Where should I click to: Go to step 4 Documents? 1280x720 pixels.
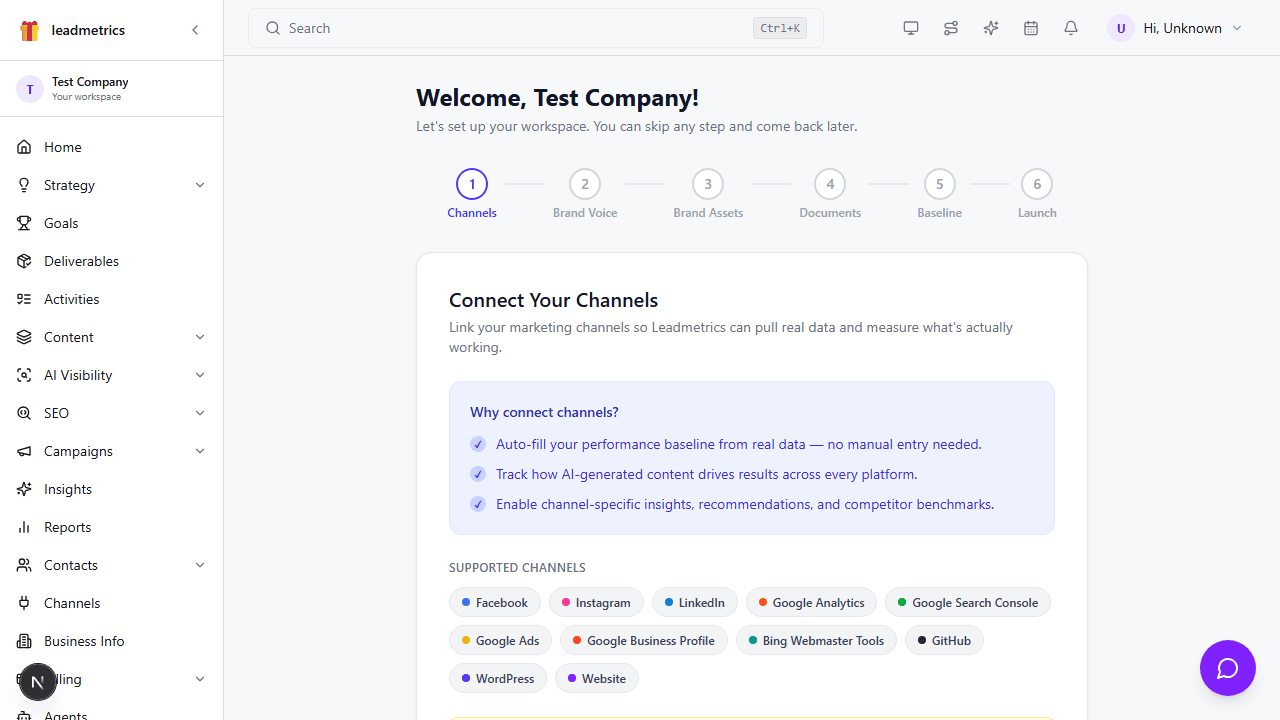click(830, 194)
